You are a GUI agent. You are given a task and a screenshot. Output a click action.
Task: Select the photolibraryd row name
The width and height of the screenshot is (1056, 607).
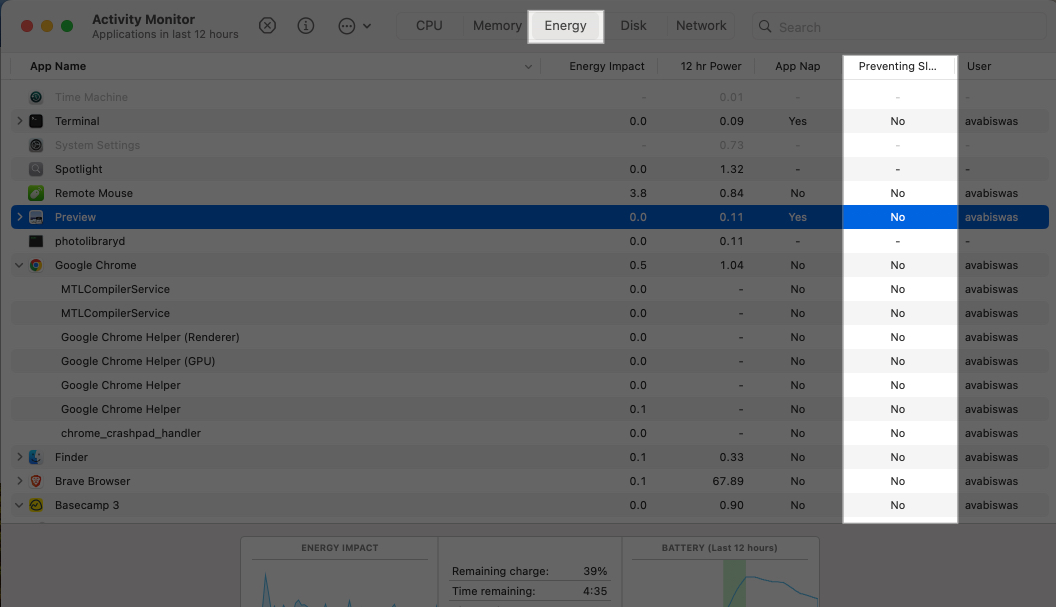pyautogui.click(x=90, y=241)
